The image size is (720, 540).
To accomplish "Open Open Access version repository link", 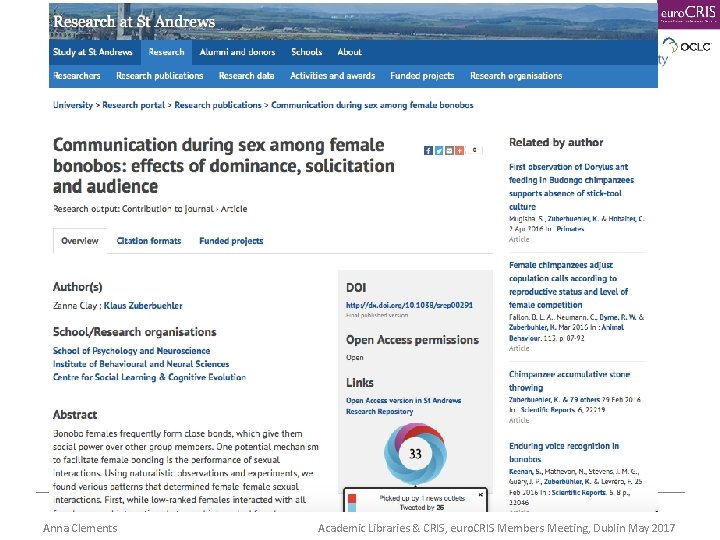I will 403,406.
